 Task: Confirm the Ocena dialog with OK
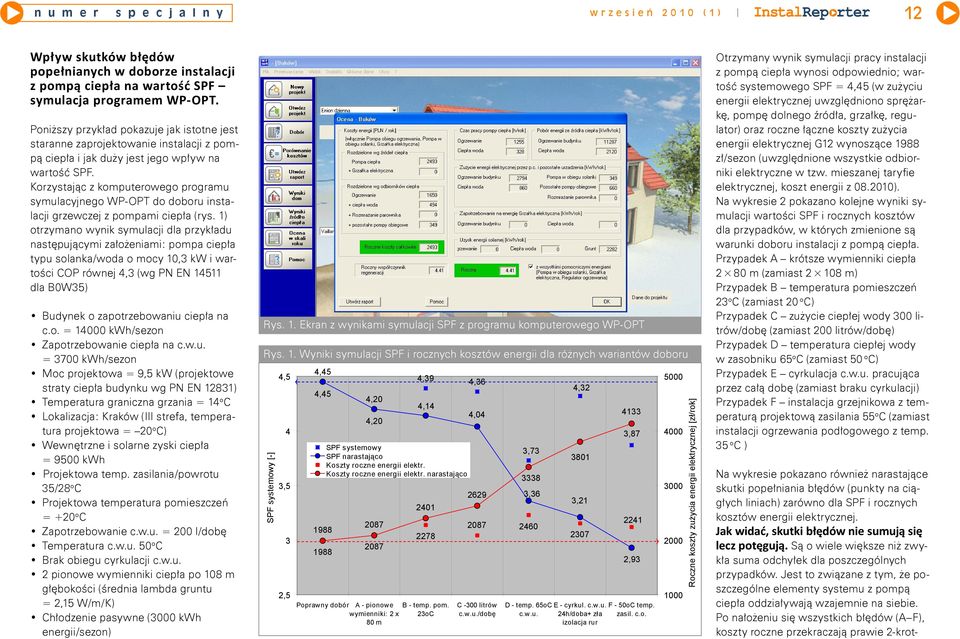click(606, 301)
